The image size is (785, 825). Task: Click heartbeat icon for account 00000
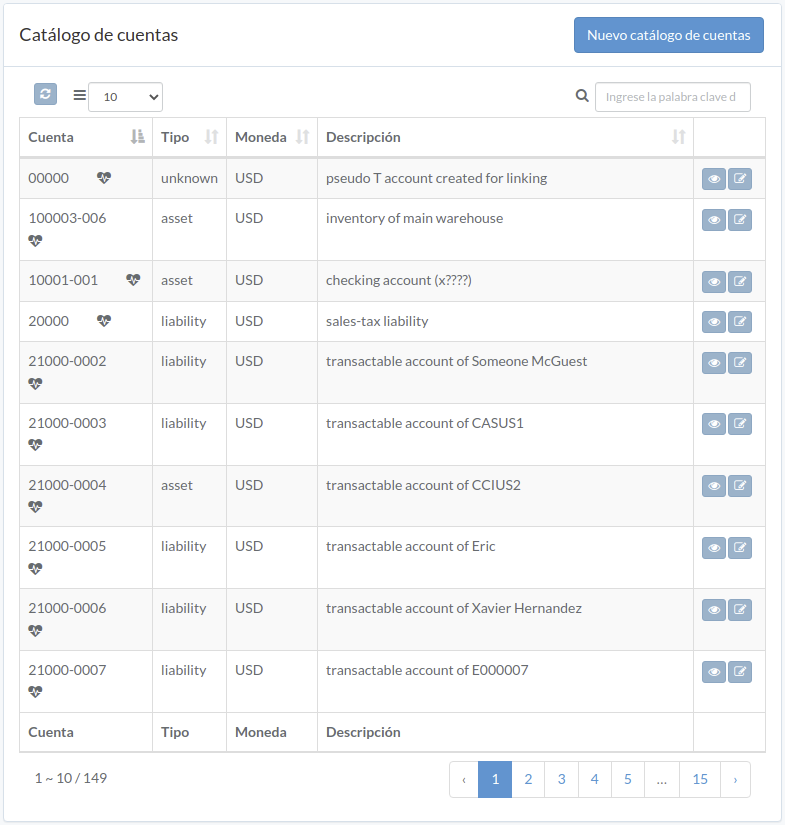pos(104,178)
